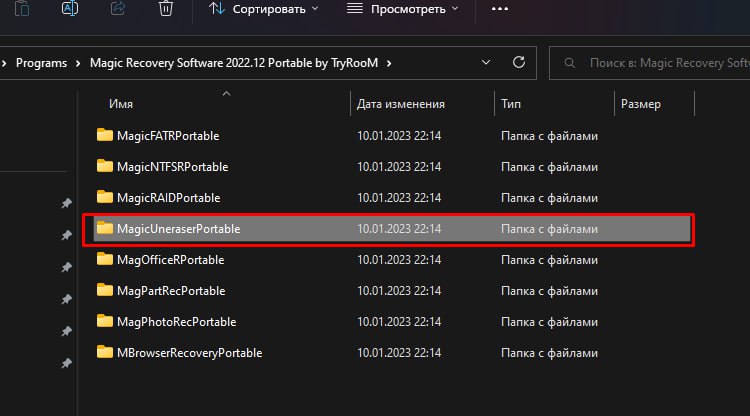Click folder icon of MagOfficeRPortable

click(105, 259)
